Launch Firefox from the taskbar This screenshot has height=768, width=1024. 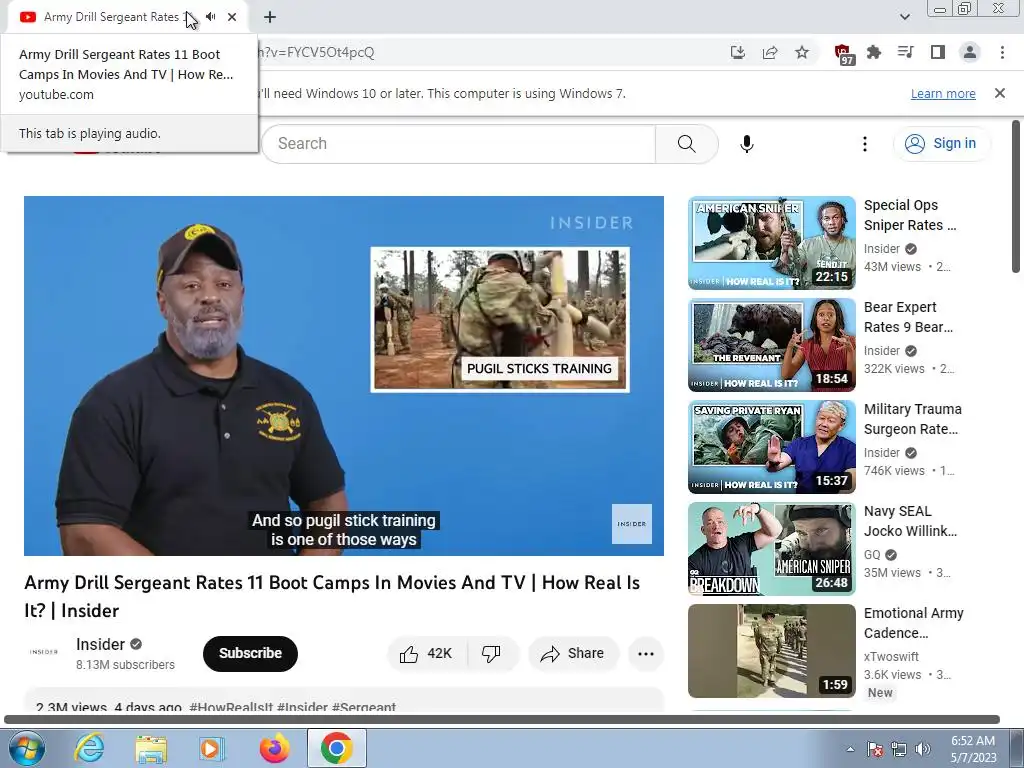[274, 748]
